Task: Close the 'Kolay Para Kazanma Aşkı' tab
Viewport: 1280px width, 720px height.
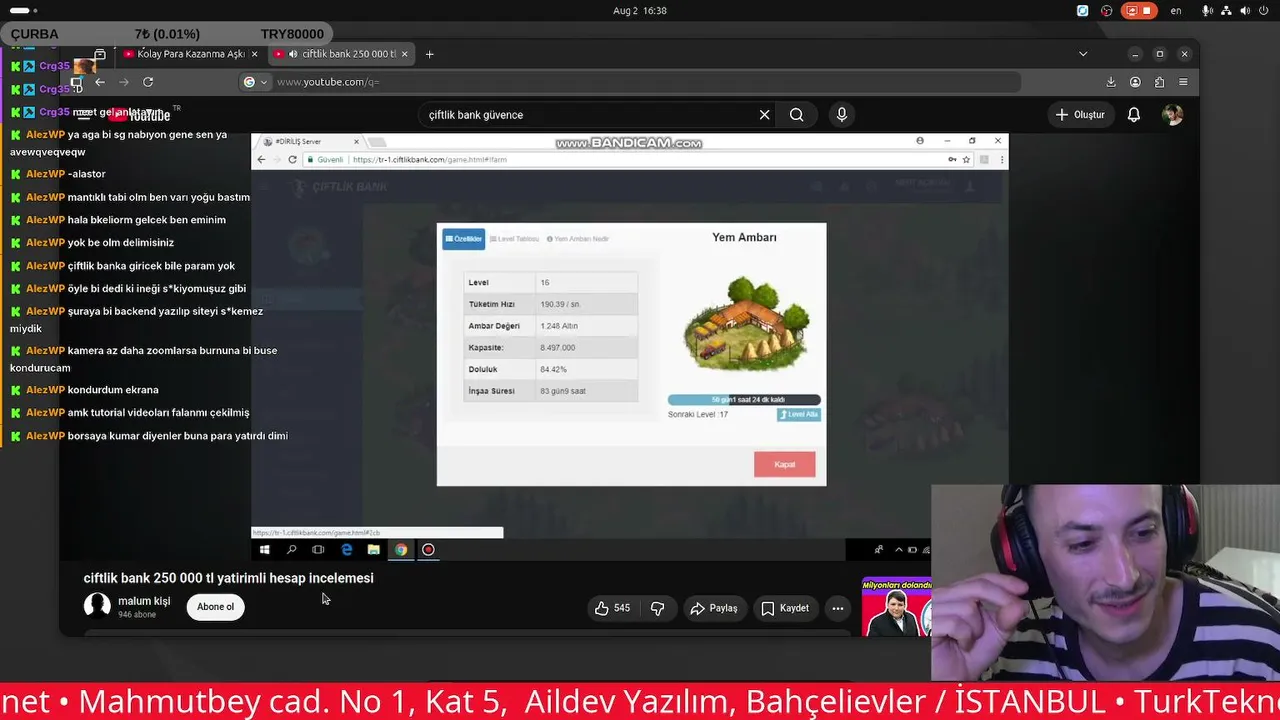Action: [x=255, y=54]
